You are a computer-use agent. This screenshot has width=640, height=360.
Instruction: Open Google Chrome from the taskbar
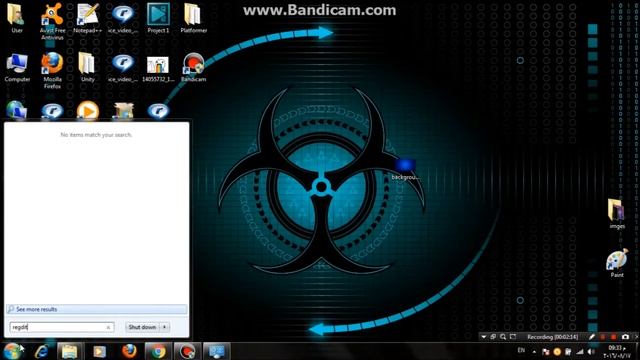point(158,351)
